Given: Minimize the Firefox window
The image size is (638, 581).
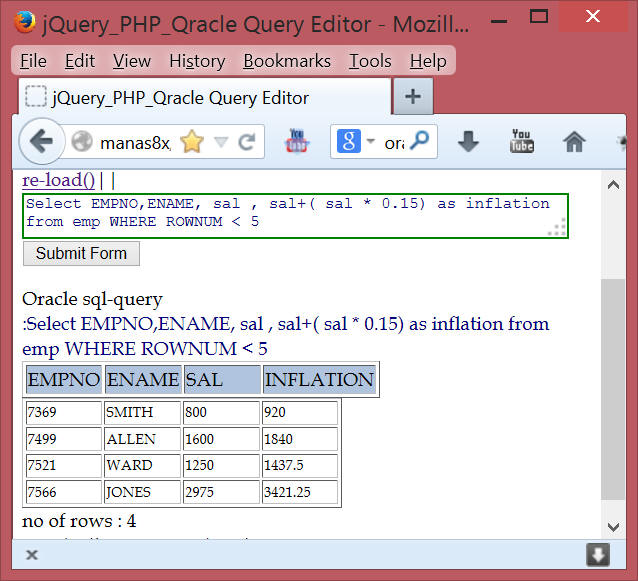Looking at the screenshot, I should (x=499, y=20).
